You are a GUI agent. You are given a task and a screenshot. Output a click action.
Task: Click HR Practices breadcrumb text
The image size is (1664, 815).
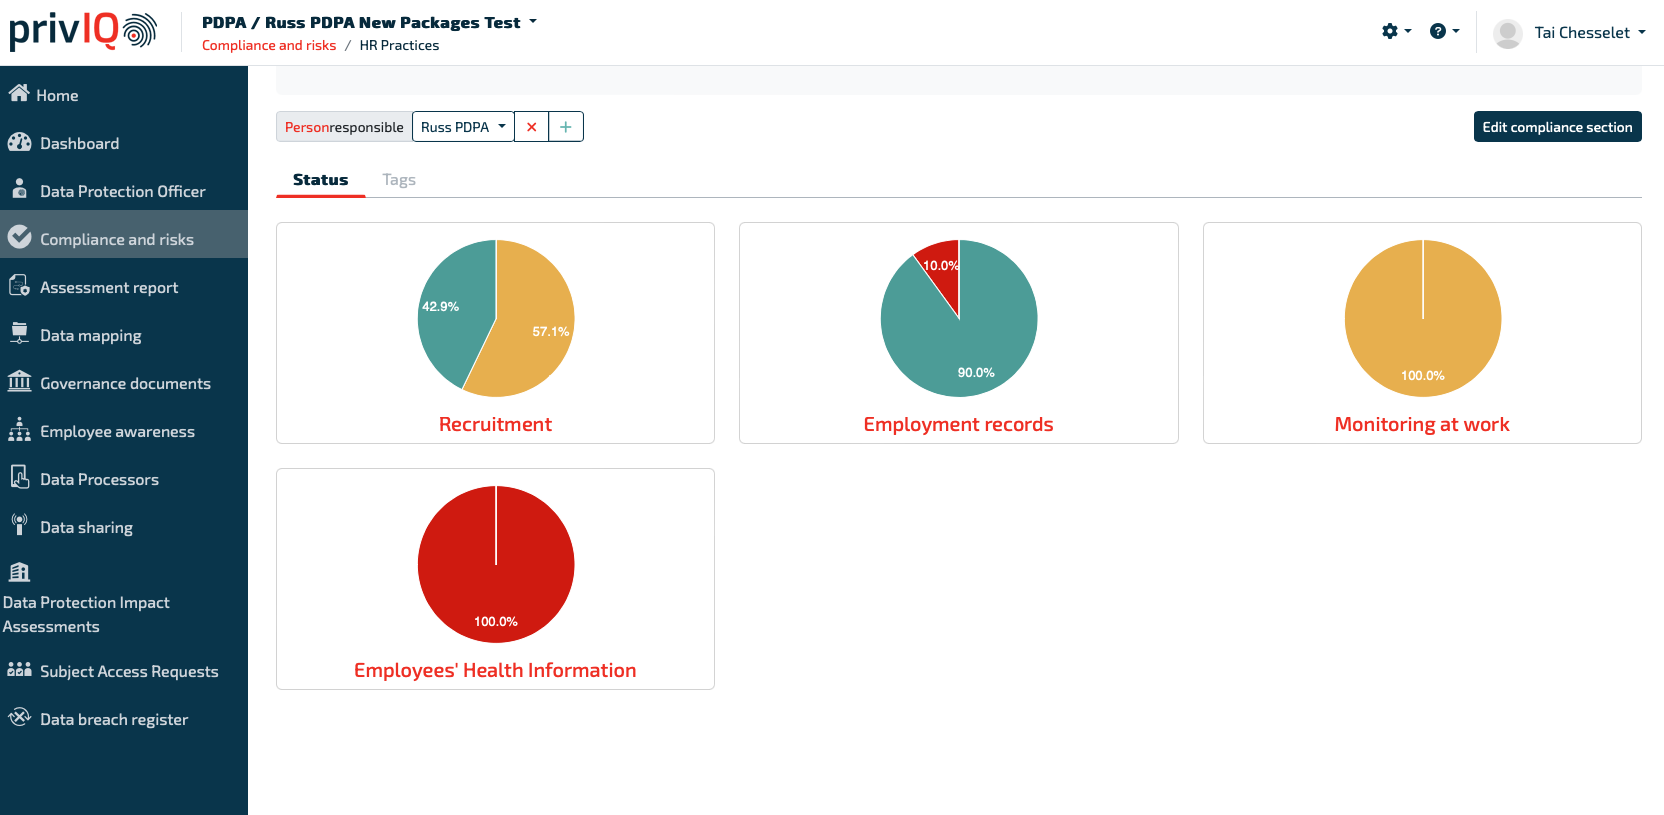399,45
